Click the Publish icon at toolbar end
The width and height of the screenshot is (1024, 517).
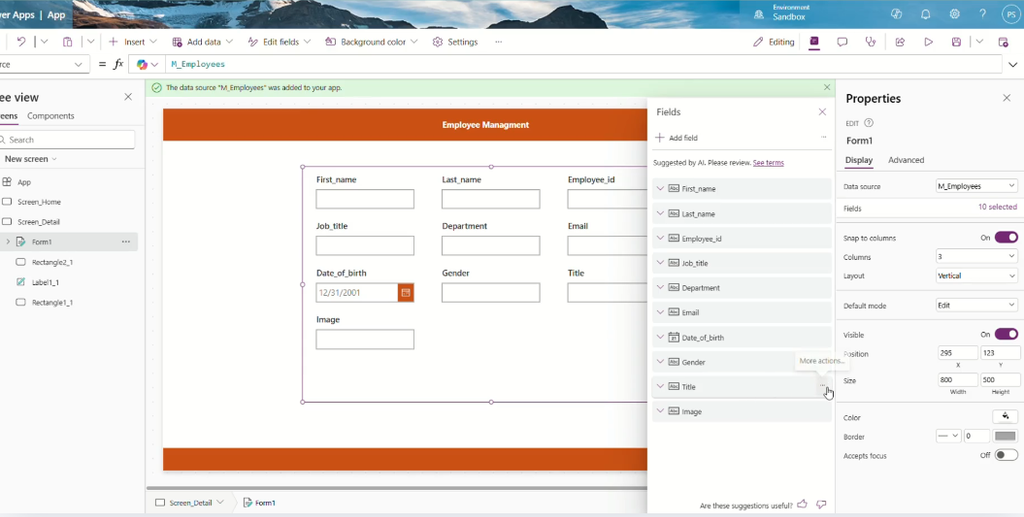[1004, 42]
